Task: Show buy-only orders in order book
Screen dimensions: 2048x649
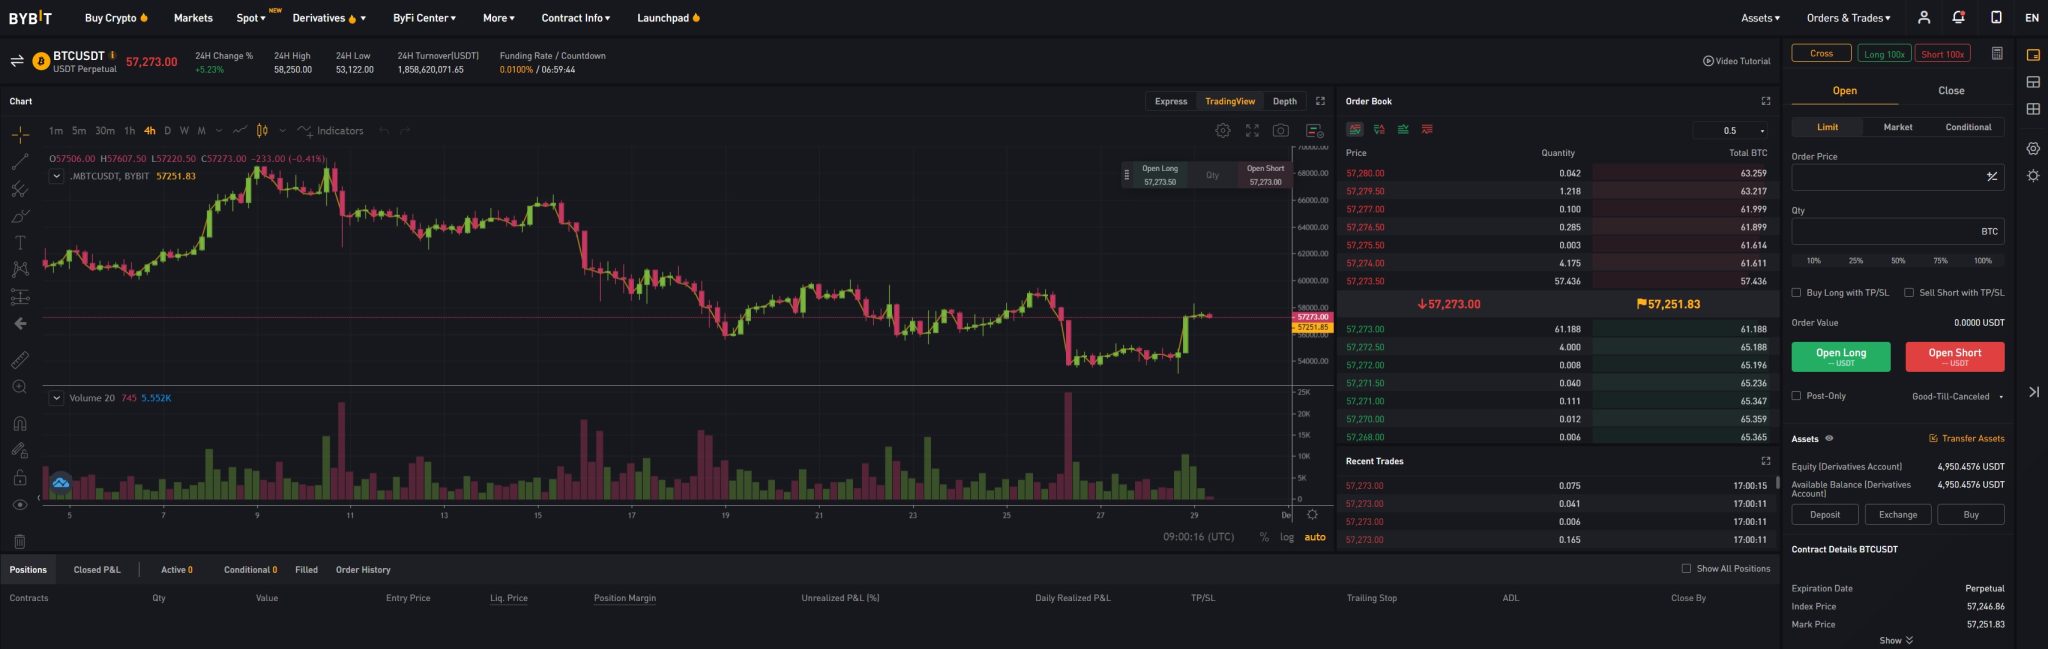Action: [1403, 130]
